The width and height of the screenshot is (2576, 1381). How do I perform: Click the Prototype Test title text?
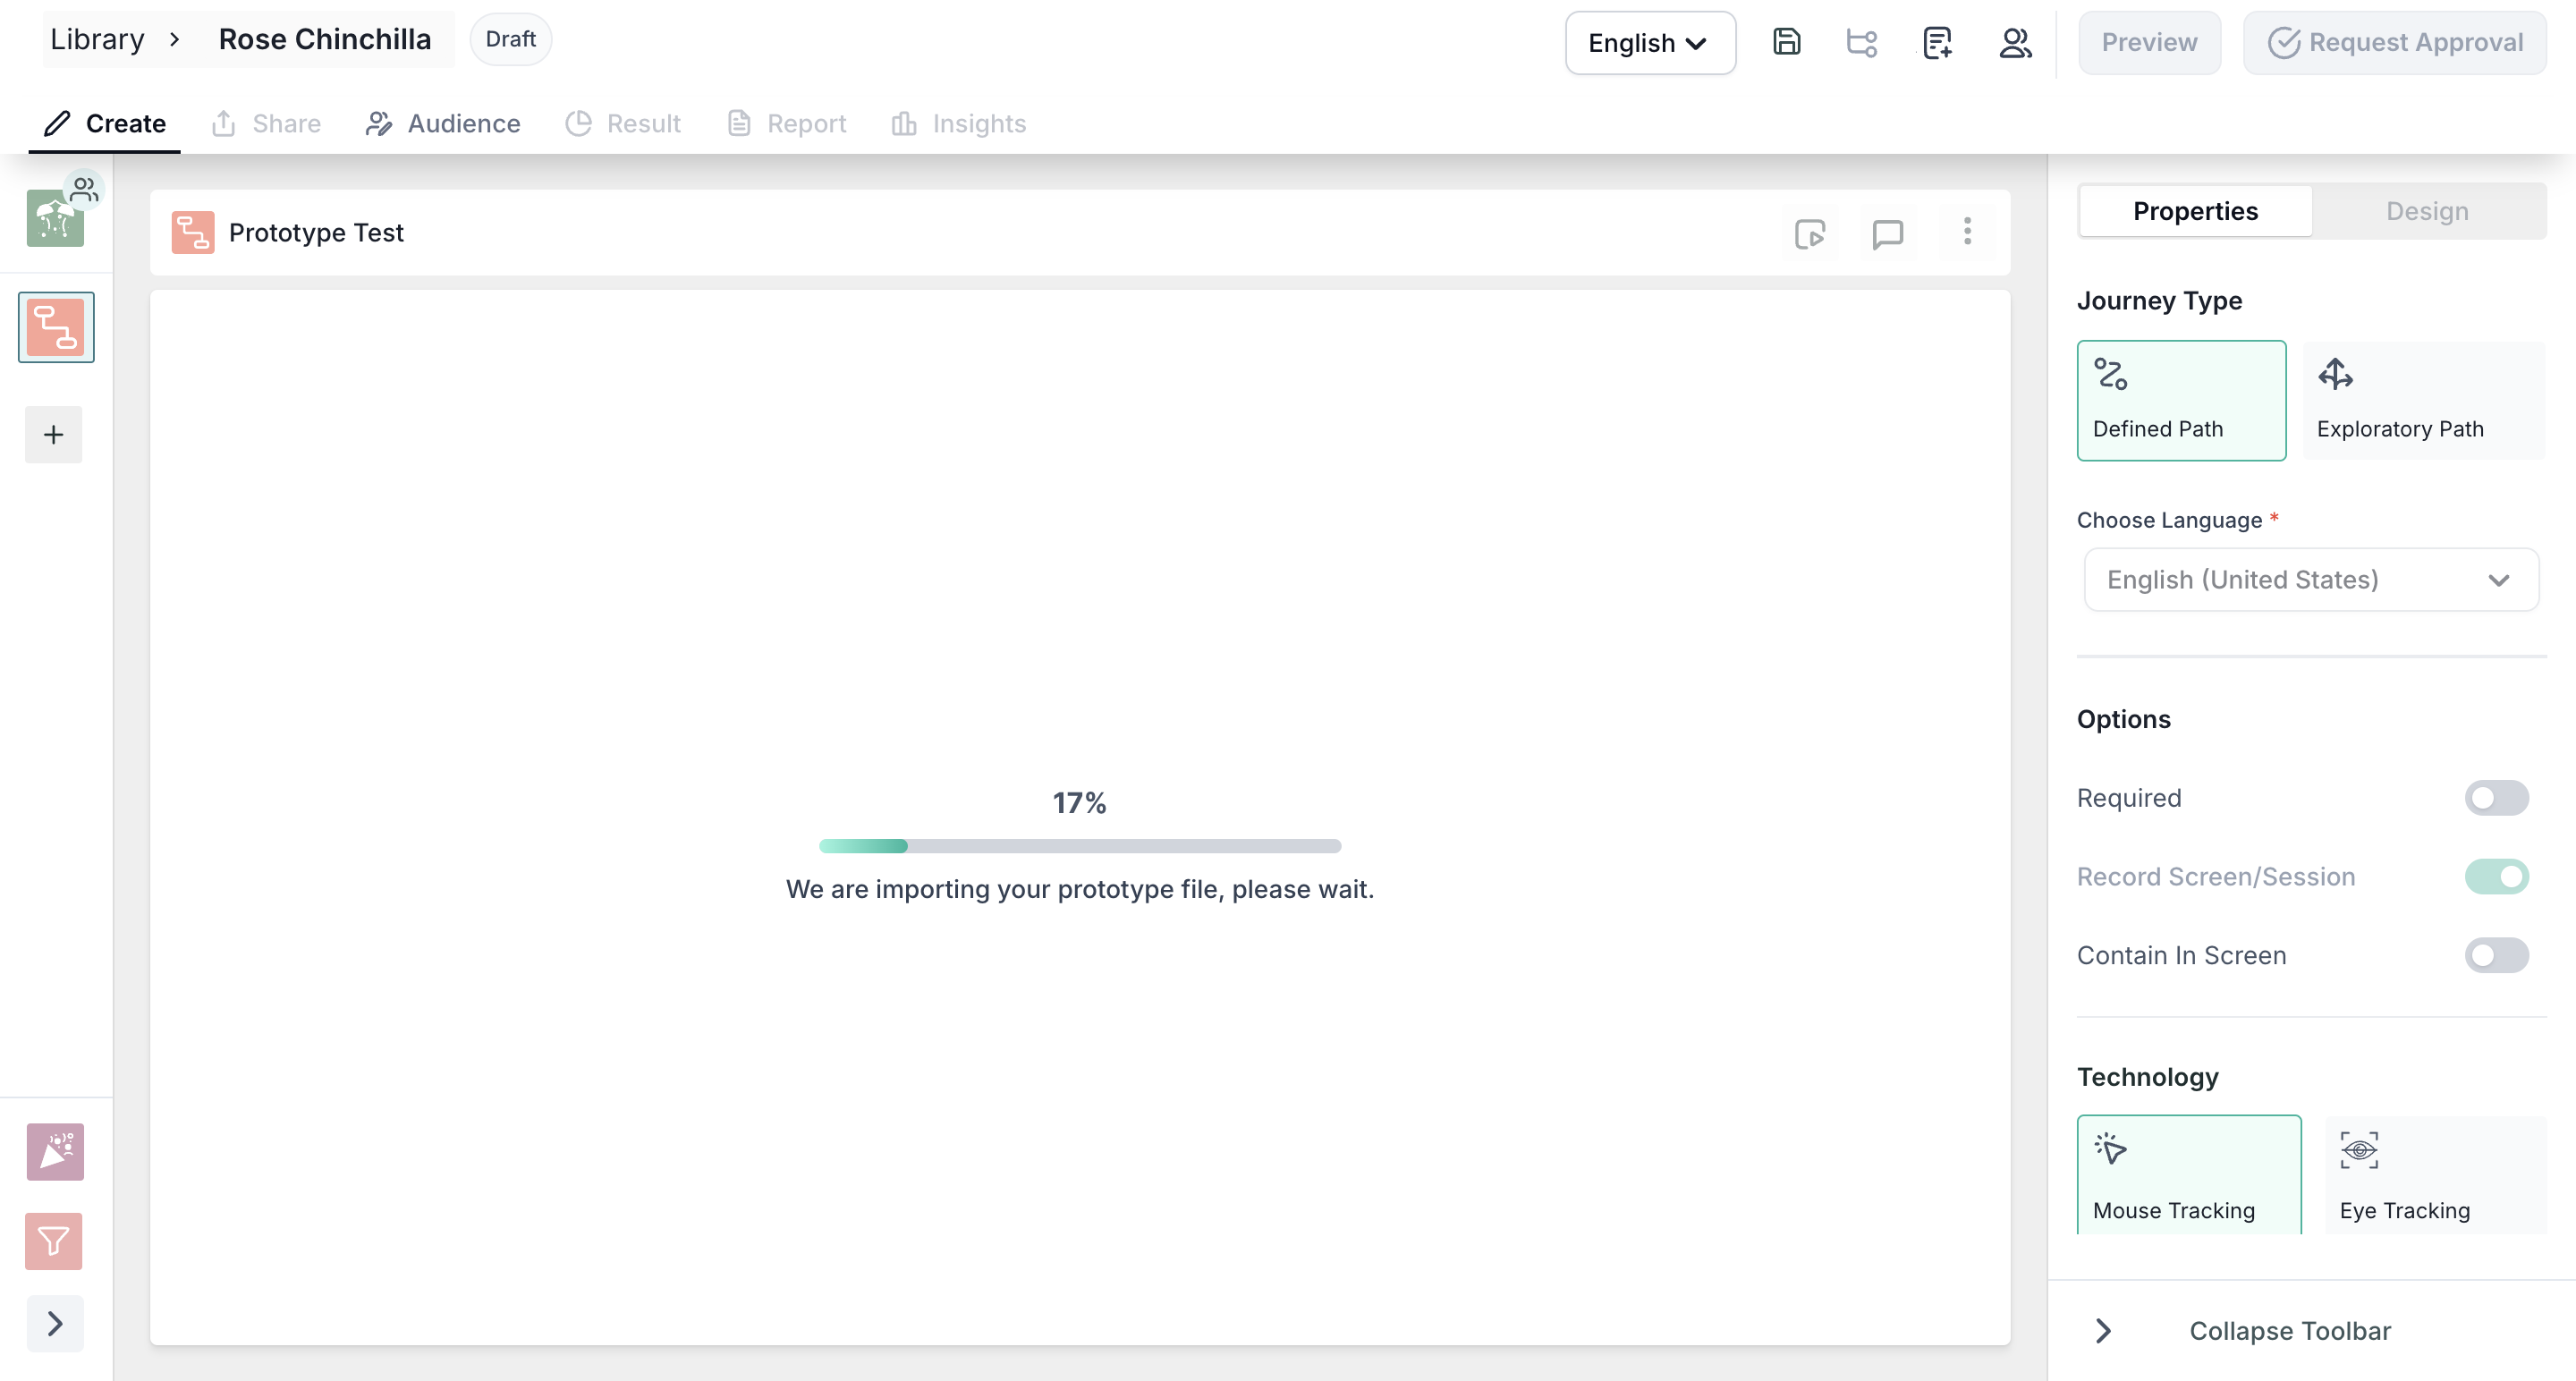click(316, 232)
